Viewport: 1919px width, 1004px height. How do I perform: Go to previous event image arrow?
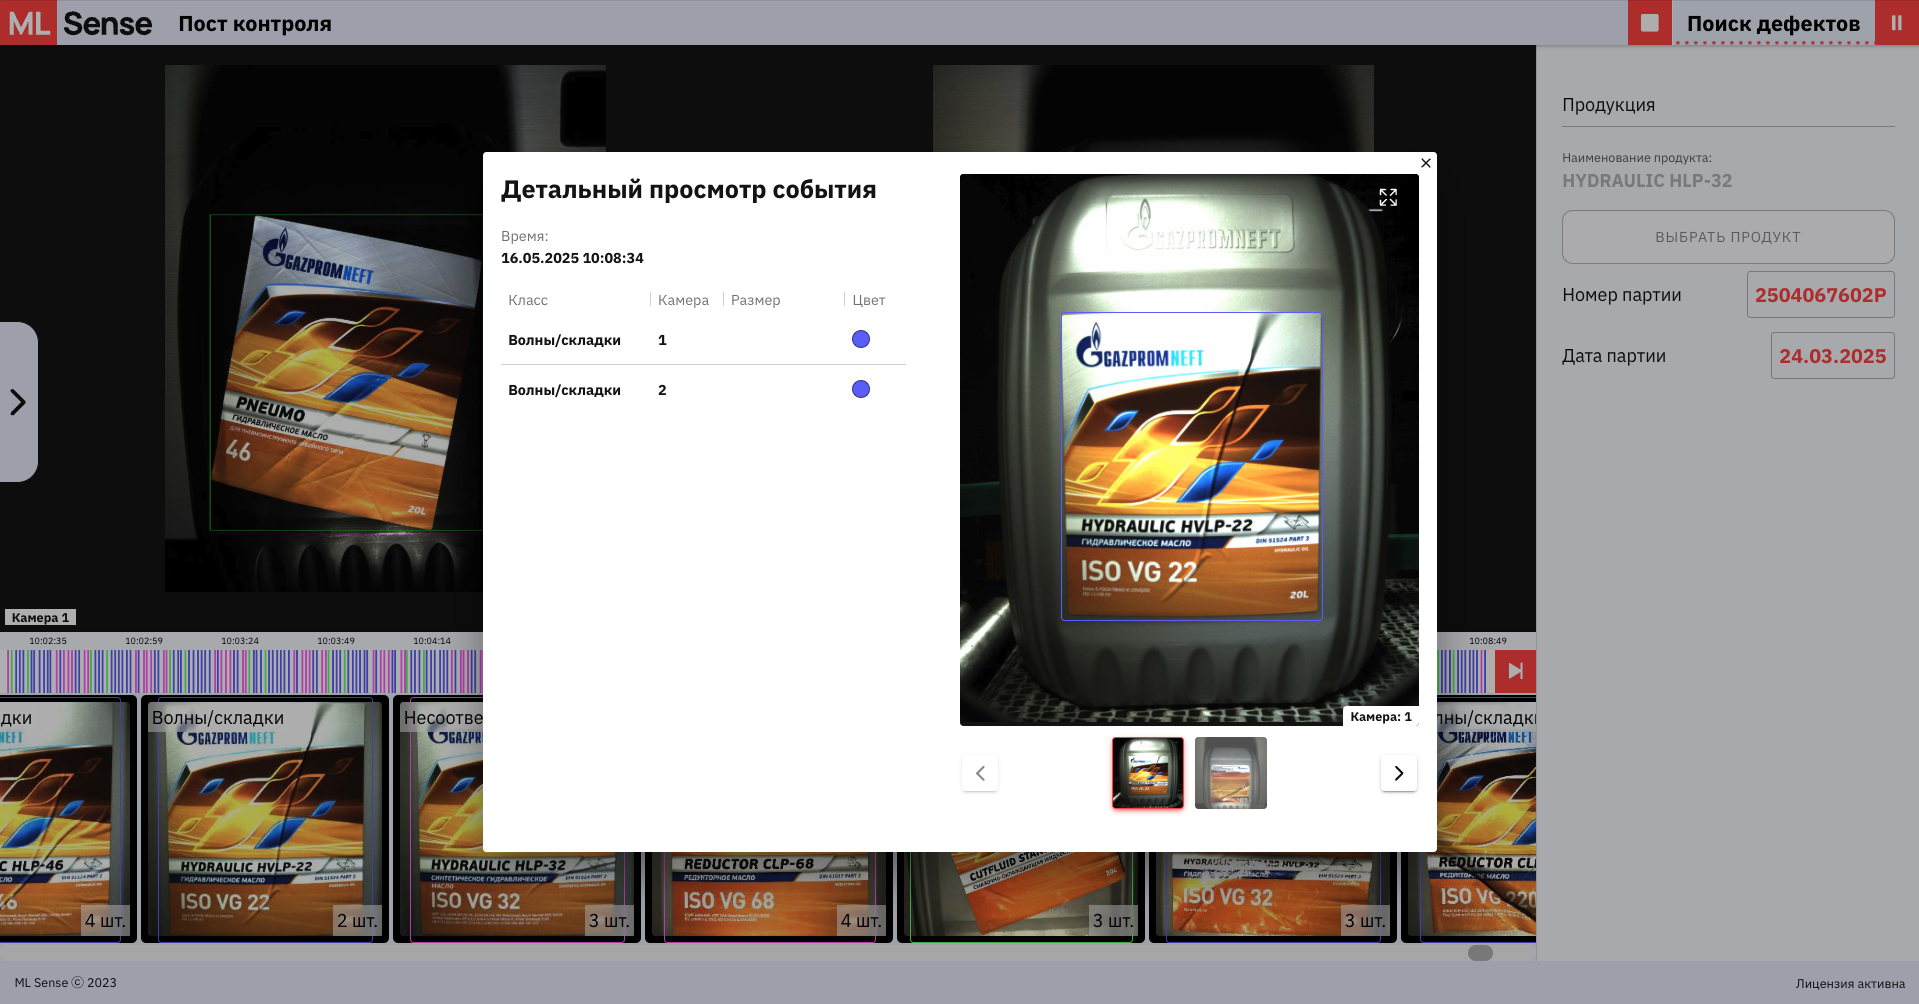[x=980, y=773]
